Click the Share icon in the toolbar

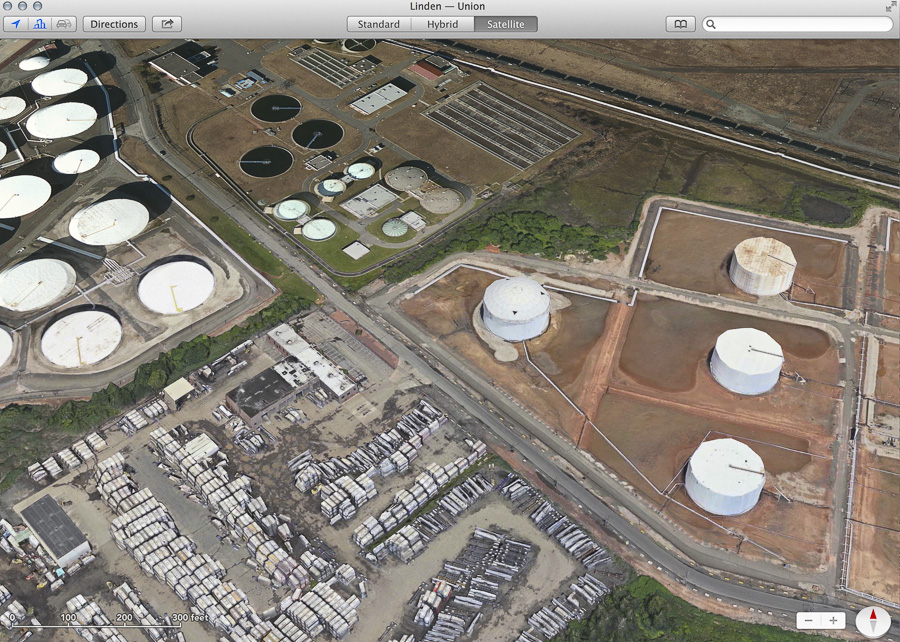[165, 23]
